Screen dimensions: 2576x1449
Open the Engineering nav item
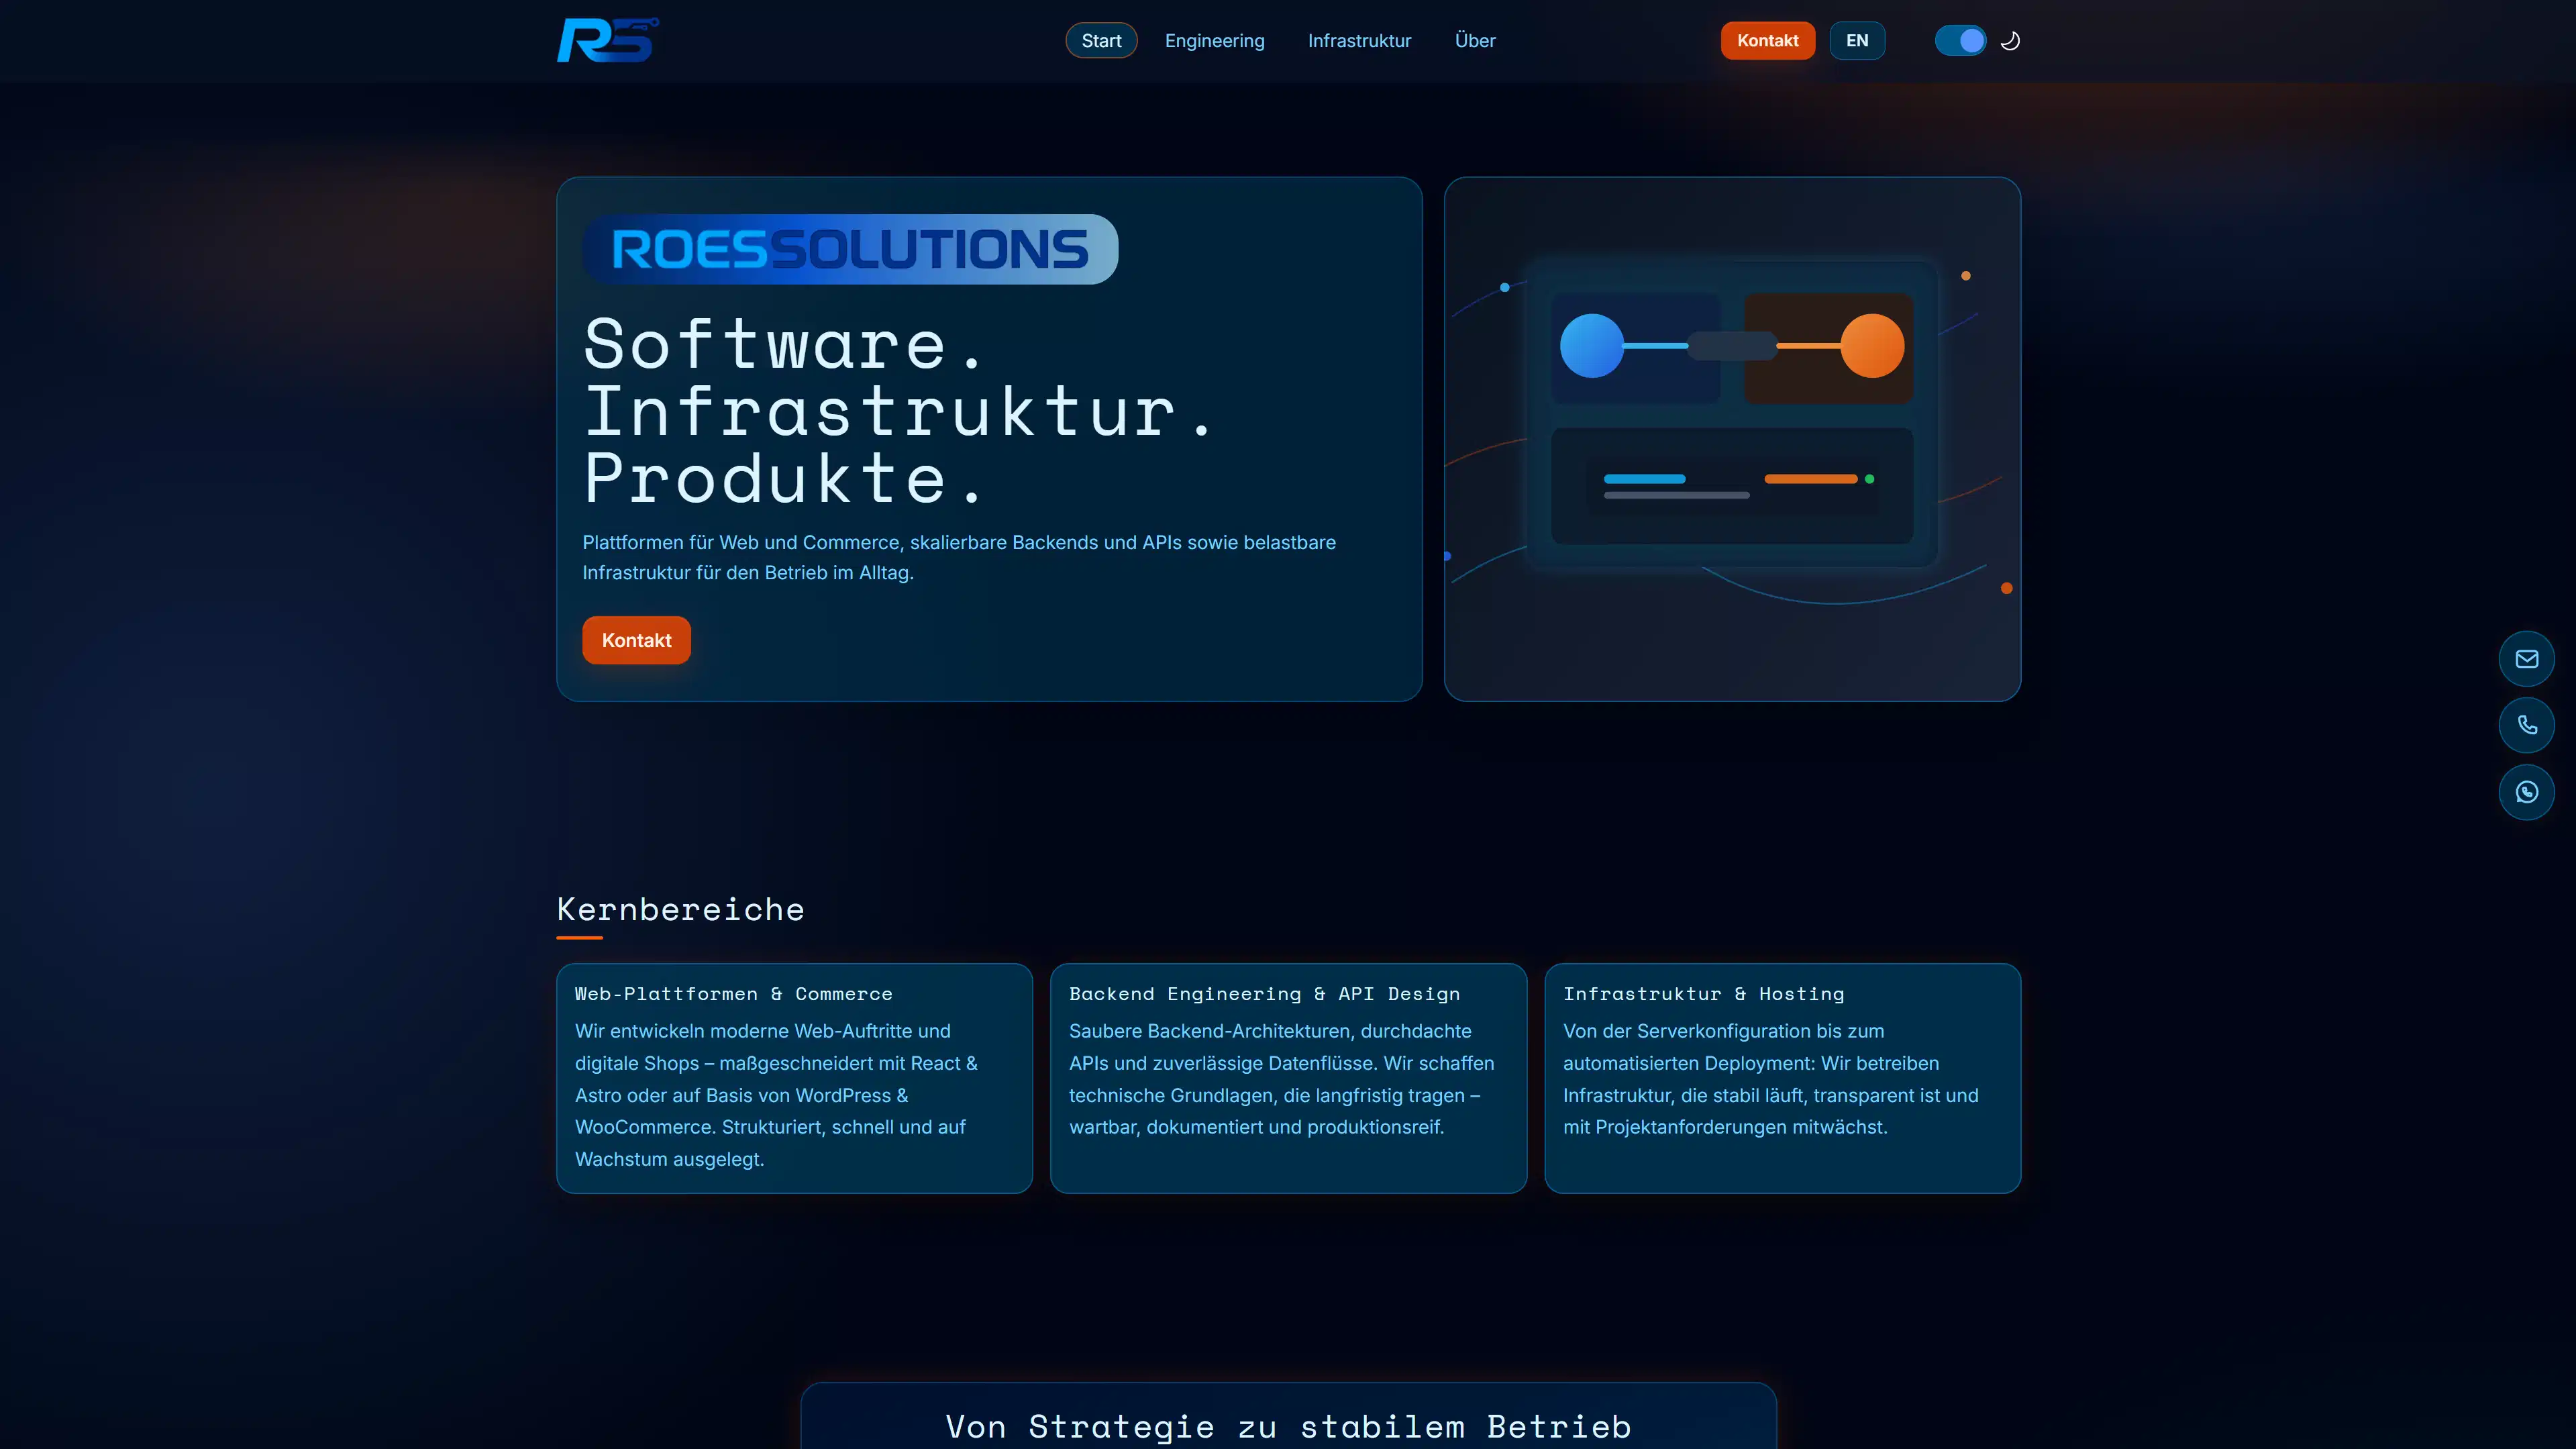(1214, 41)
